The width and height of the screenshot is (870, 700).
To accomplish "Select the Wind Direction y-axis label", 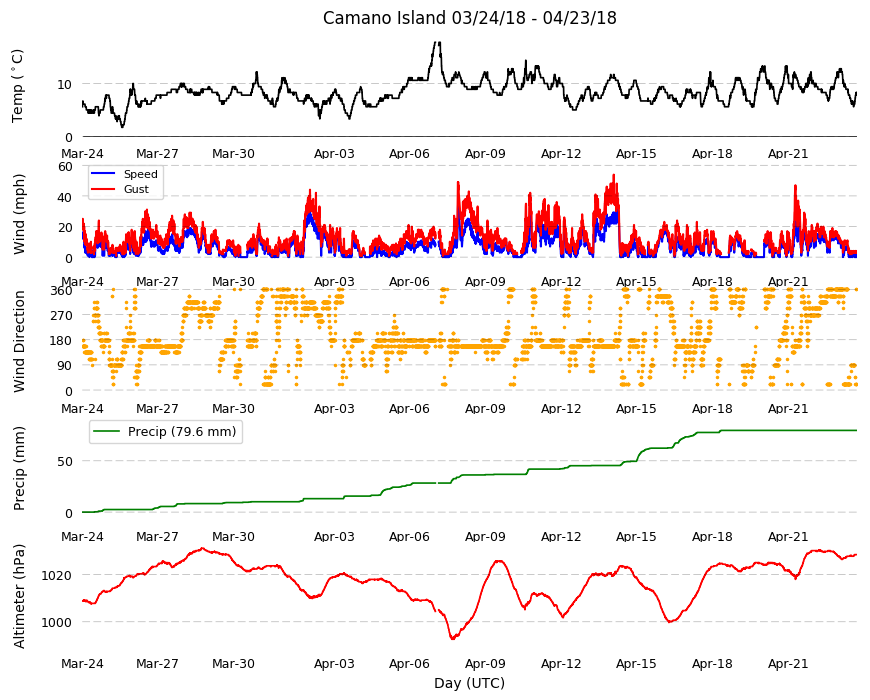I will [19, 341].
